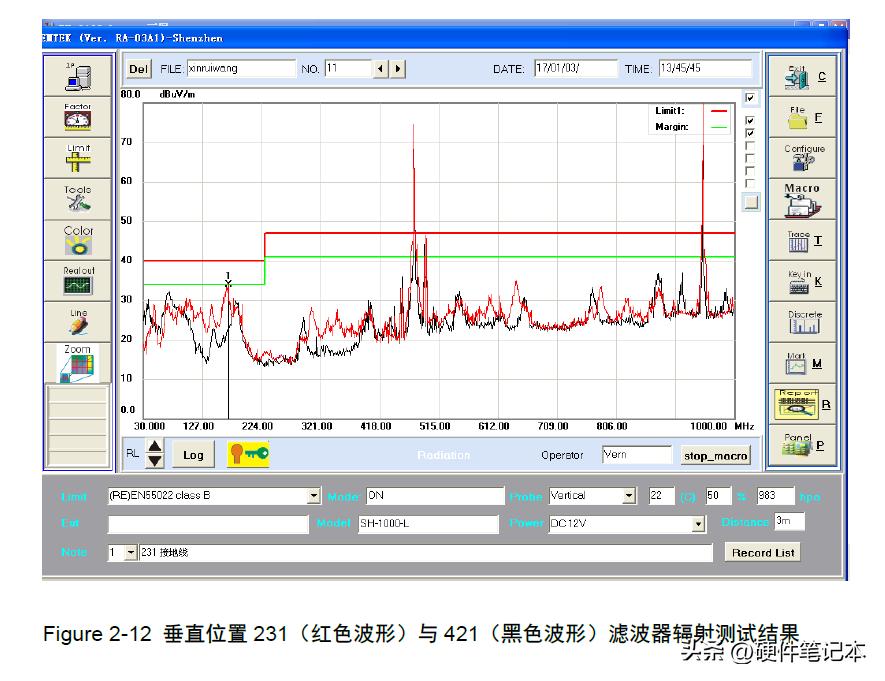Click the Key In keyboard icon

coord(802,282)
